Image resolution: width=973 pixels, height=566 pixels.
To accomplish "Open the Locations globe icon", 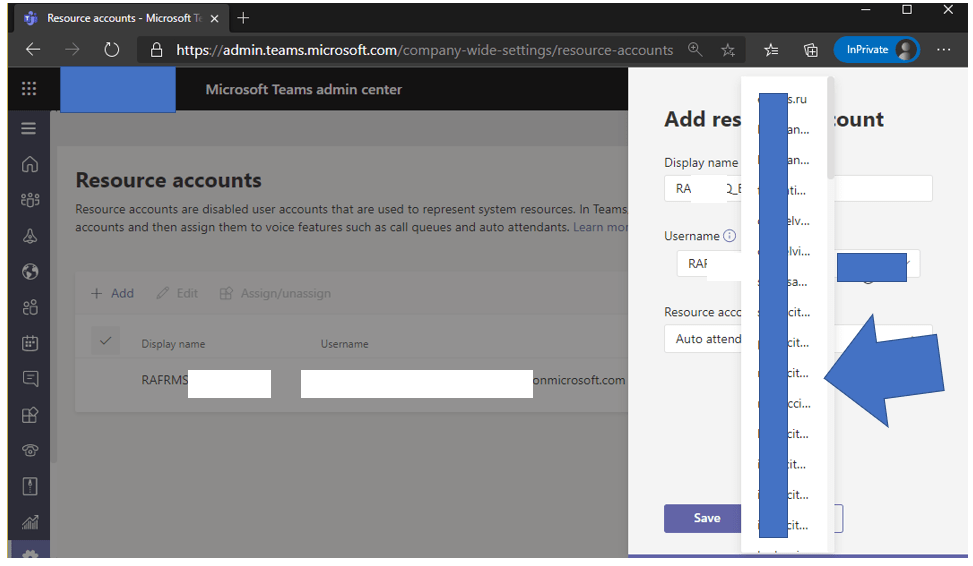I will coord(29,272).
